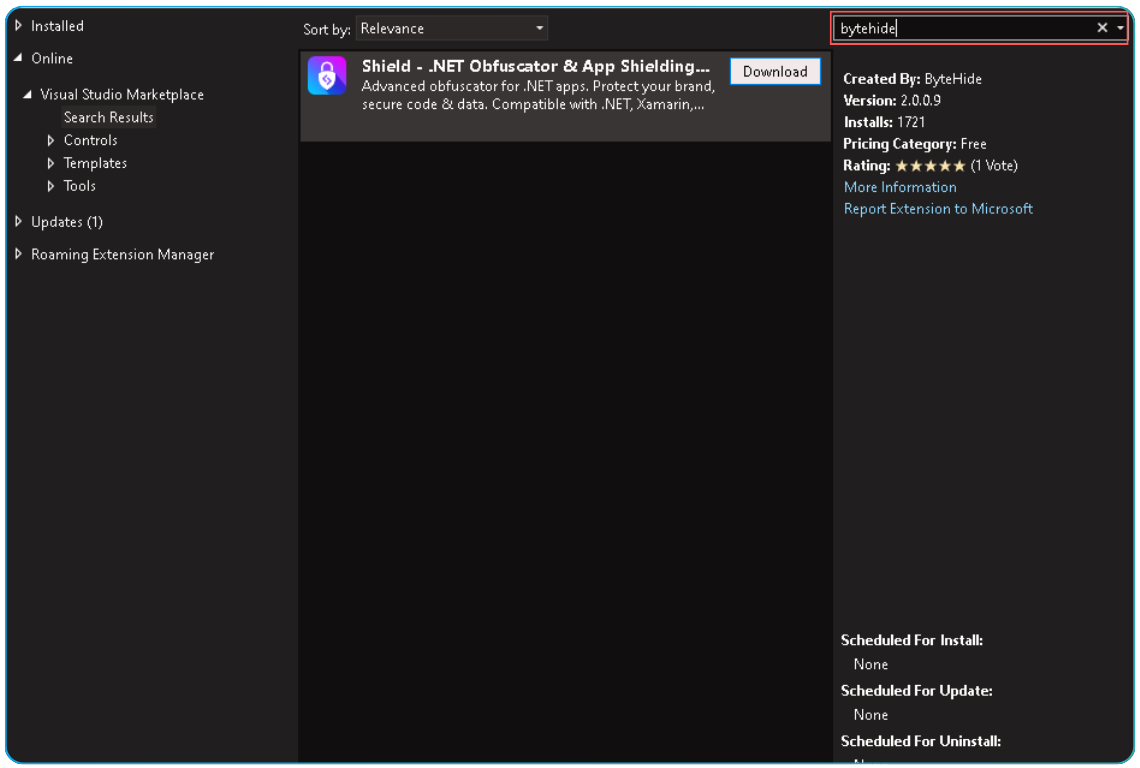Expand Roaming Extension Manager
The width and height of the screenshot is (1140, 768).
click(x=17, y=254)
